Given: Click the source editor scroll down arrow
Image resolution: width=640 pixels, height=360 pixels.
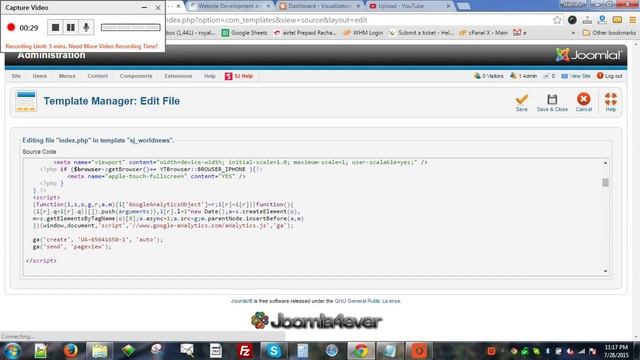Looking at the screenshot, I should (x=605, y=271).
